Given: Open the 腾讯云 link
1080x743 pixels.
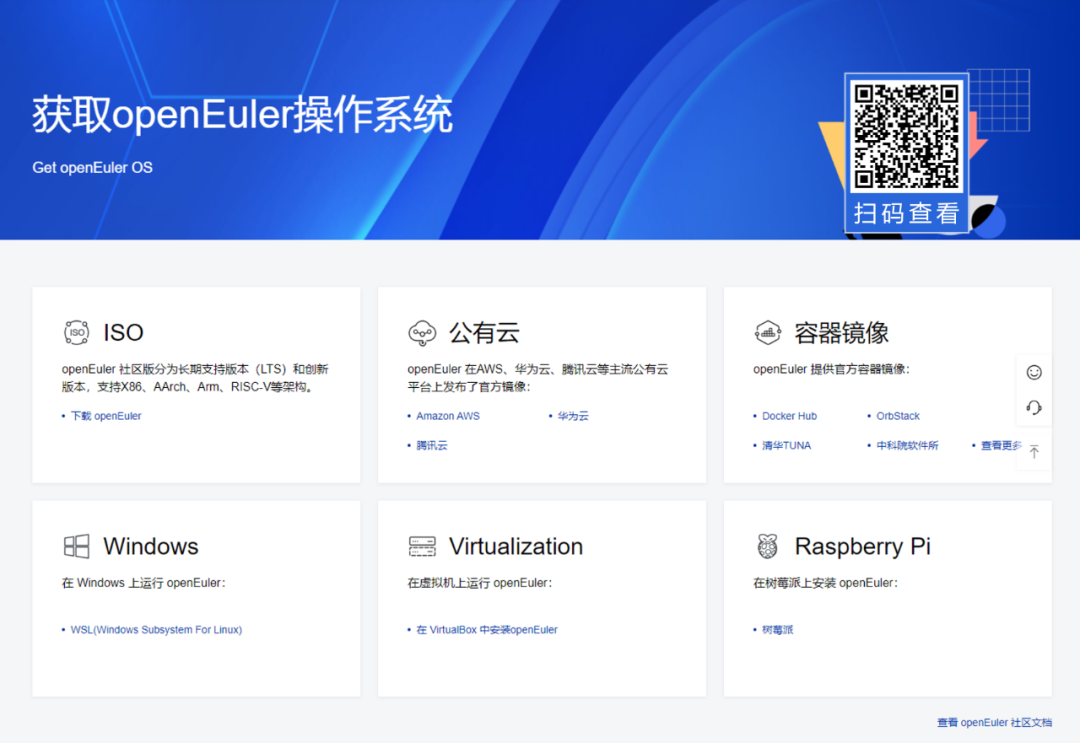Looking at the screenshot, I should coord(432,446).
